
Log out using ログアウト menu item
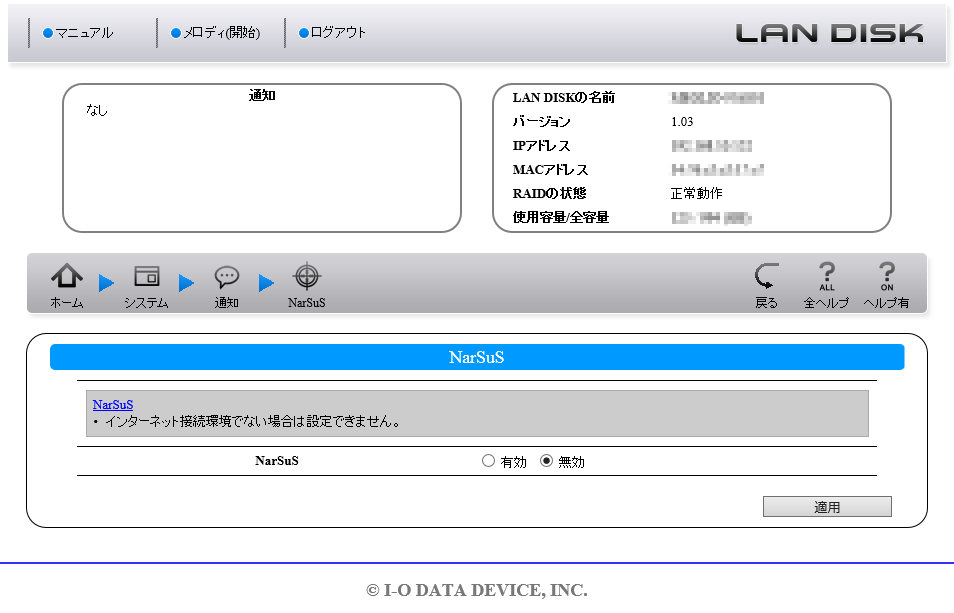(x=332, y=33)
